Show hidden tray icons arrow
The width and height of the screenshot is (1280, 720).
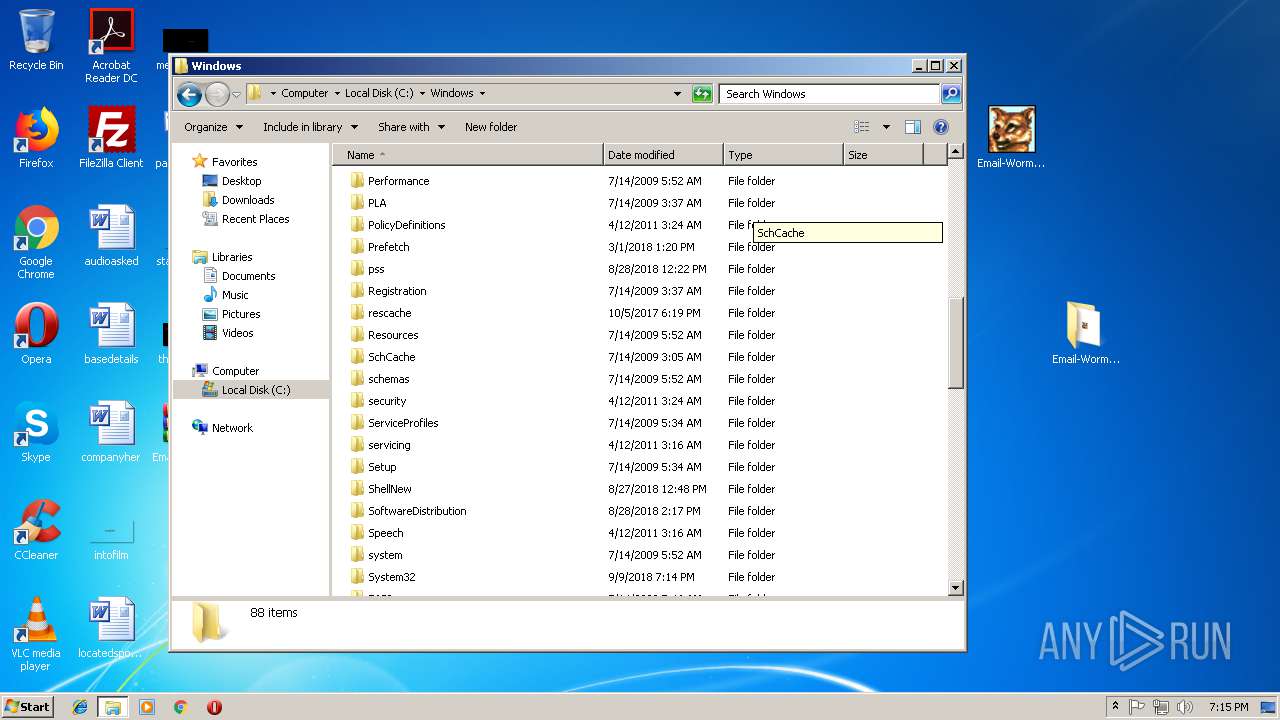click(1114, 707)
